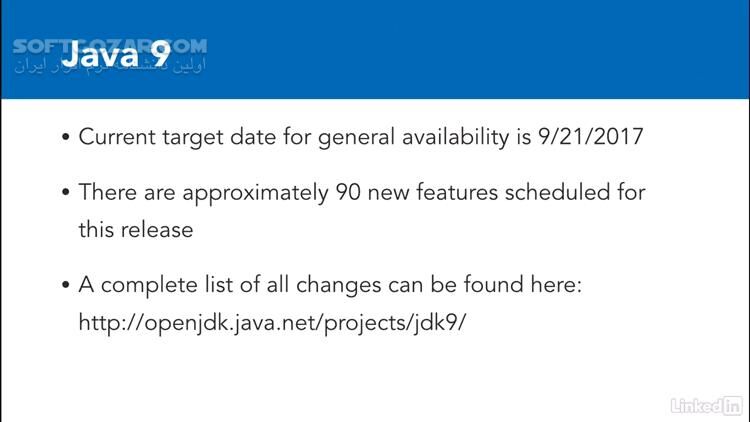Screen dimensions: 750x422
Task: Click the word "approximately" in second bullet
Action: click(263, 192)
